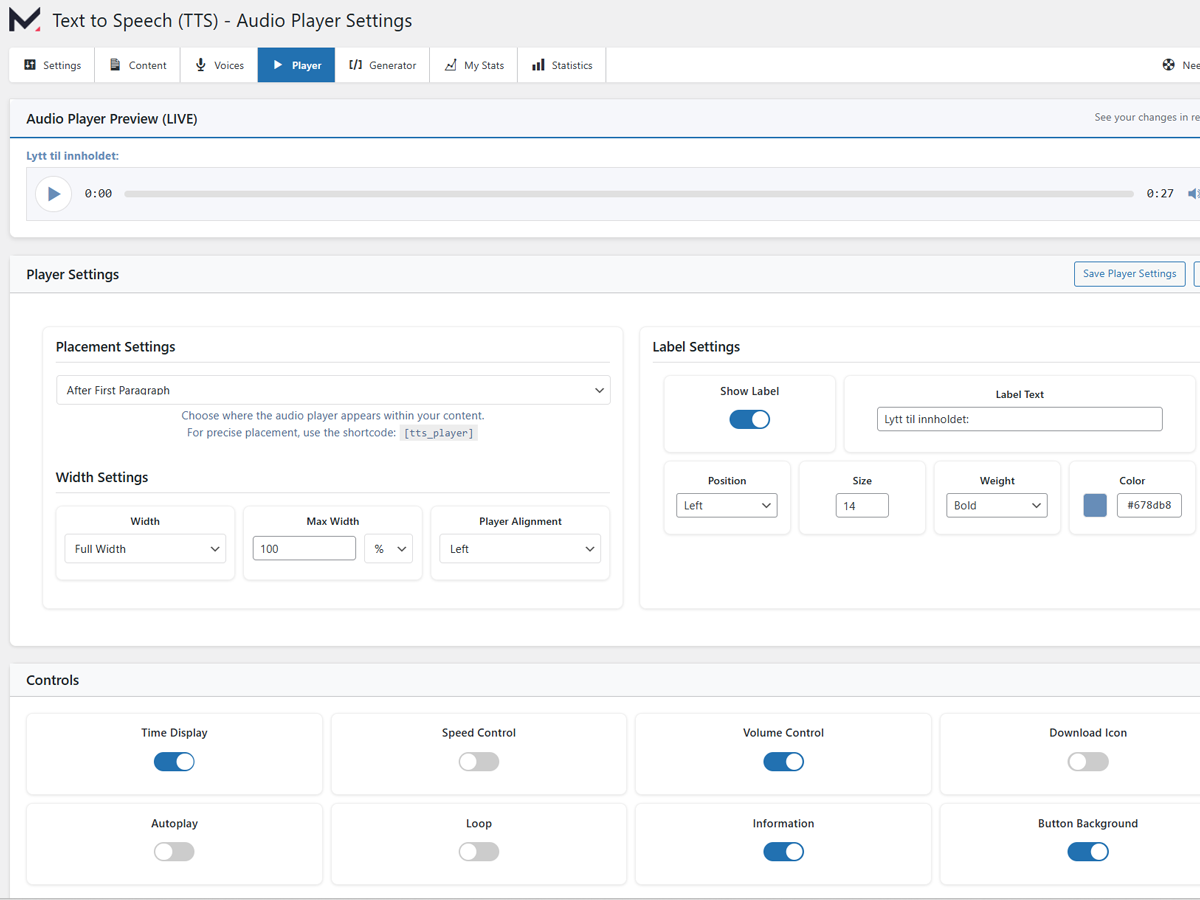1200x900 pixels.
Task: Expand the Player Alignment dropdown
Action: coord(520,549)
